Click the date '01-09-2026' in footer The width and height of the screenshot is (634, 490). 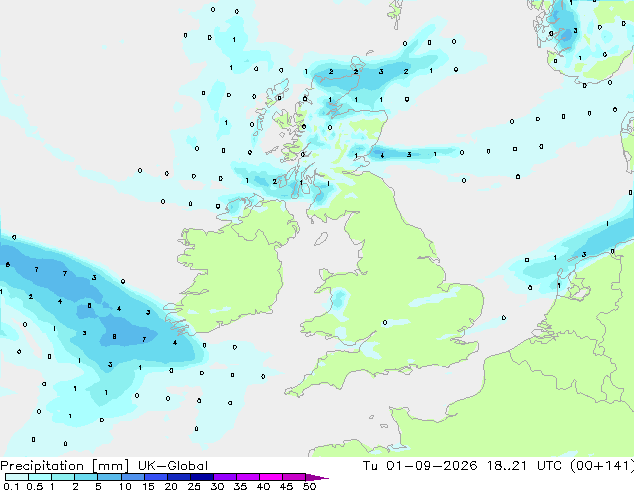click(431, 466)
